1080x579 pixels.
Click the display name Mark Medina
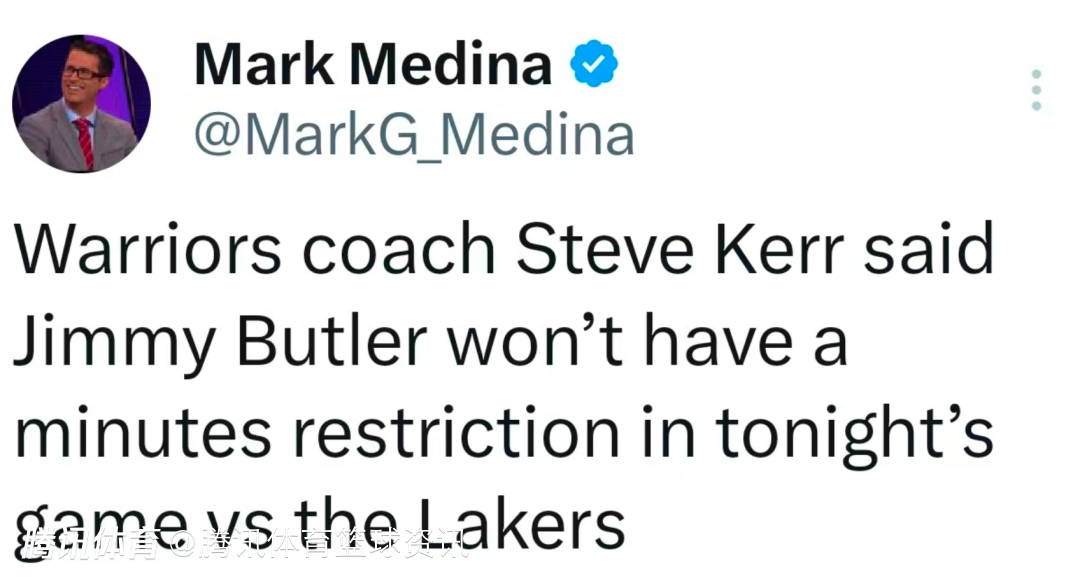pyautogui.click(x=373, y=65)
